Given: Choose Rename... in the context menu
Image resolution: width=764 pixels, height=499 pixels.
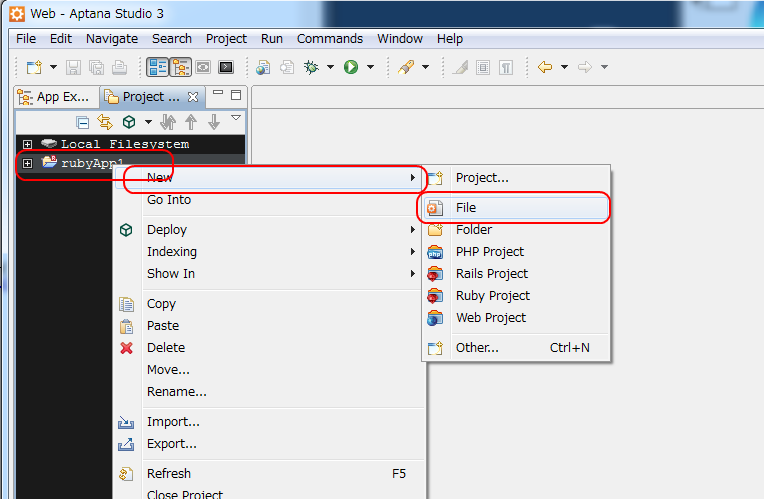Looking at the screenshot, I should tap(267, 391).
